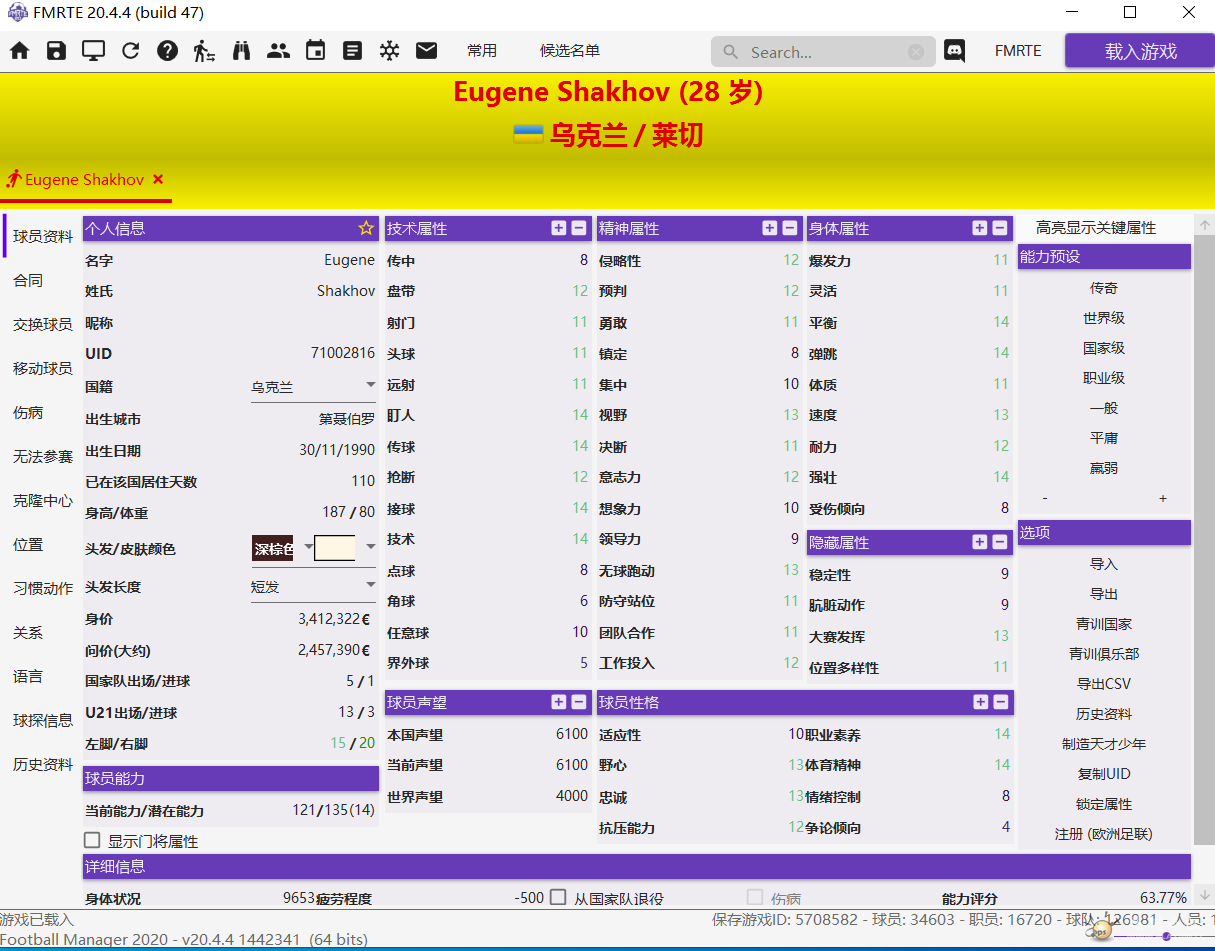
Task: Toggle the 从国家队退役 checkbox
Action: (x=558, y=898)
